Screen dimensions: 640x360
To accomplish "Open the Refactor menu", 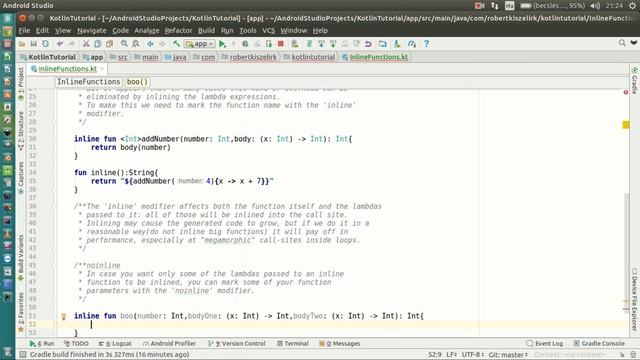I will 178,31.
